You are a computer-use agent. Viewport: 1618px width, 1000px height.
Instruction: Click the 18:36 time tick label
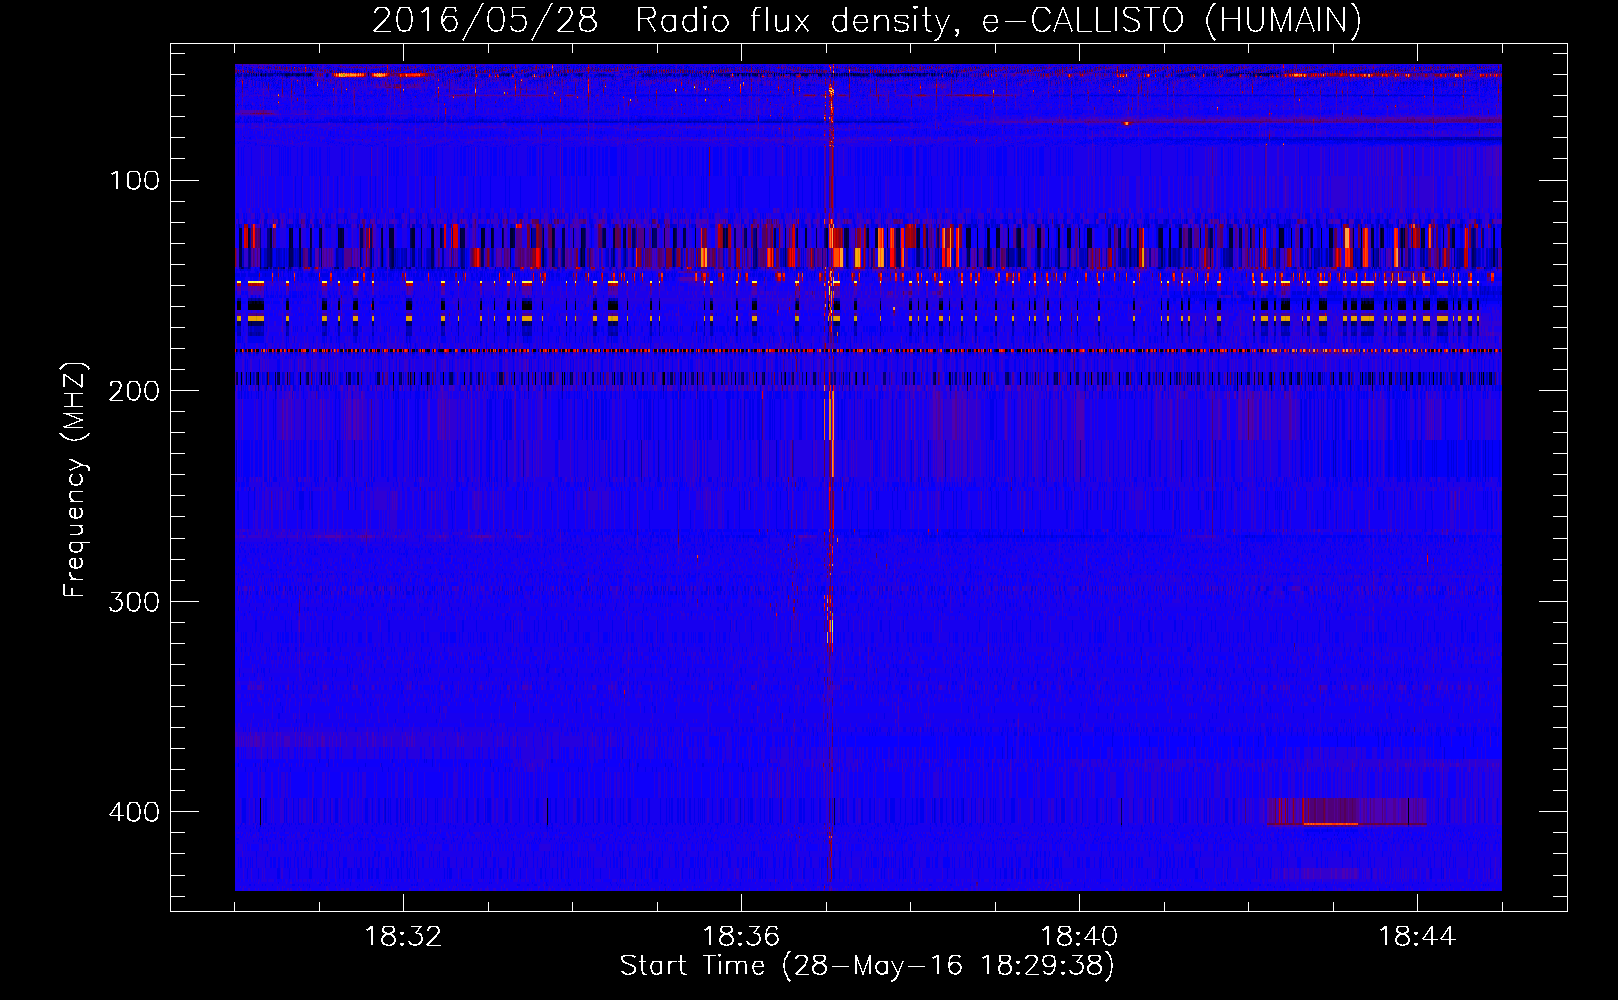pyautogui.click(x=741, y=936)
